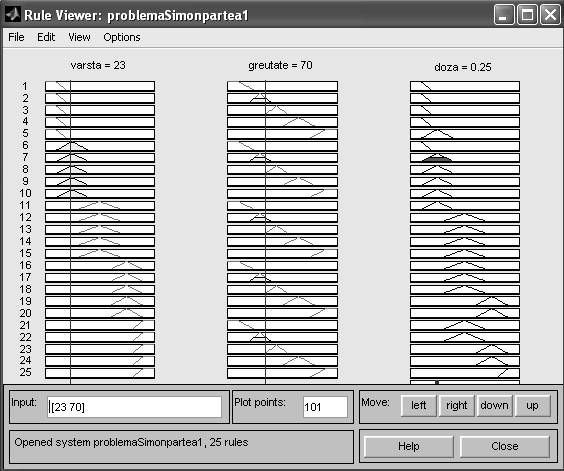Click the Move left button

(418, 406)
